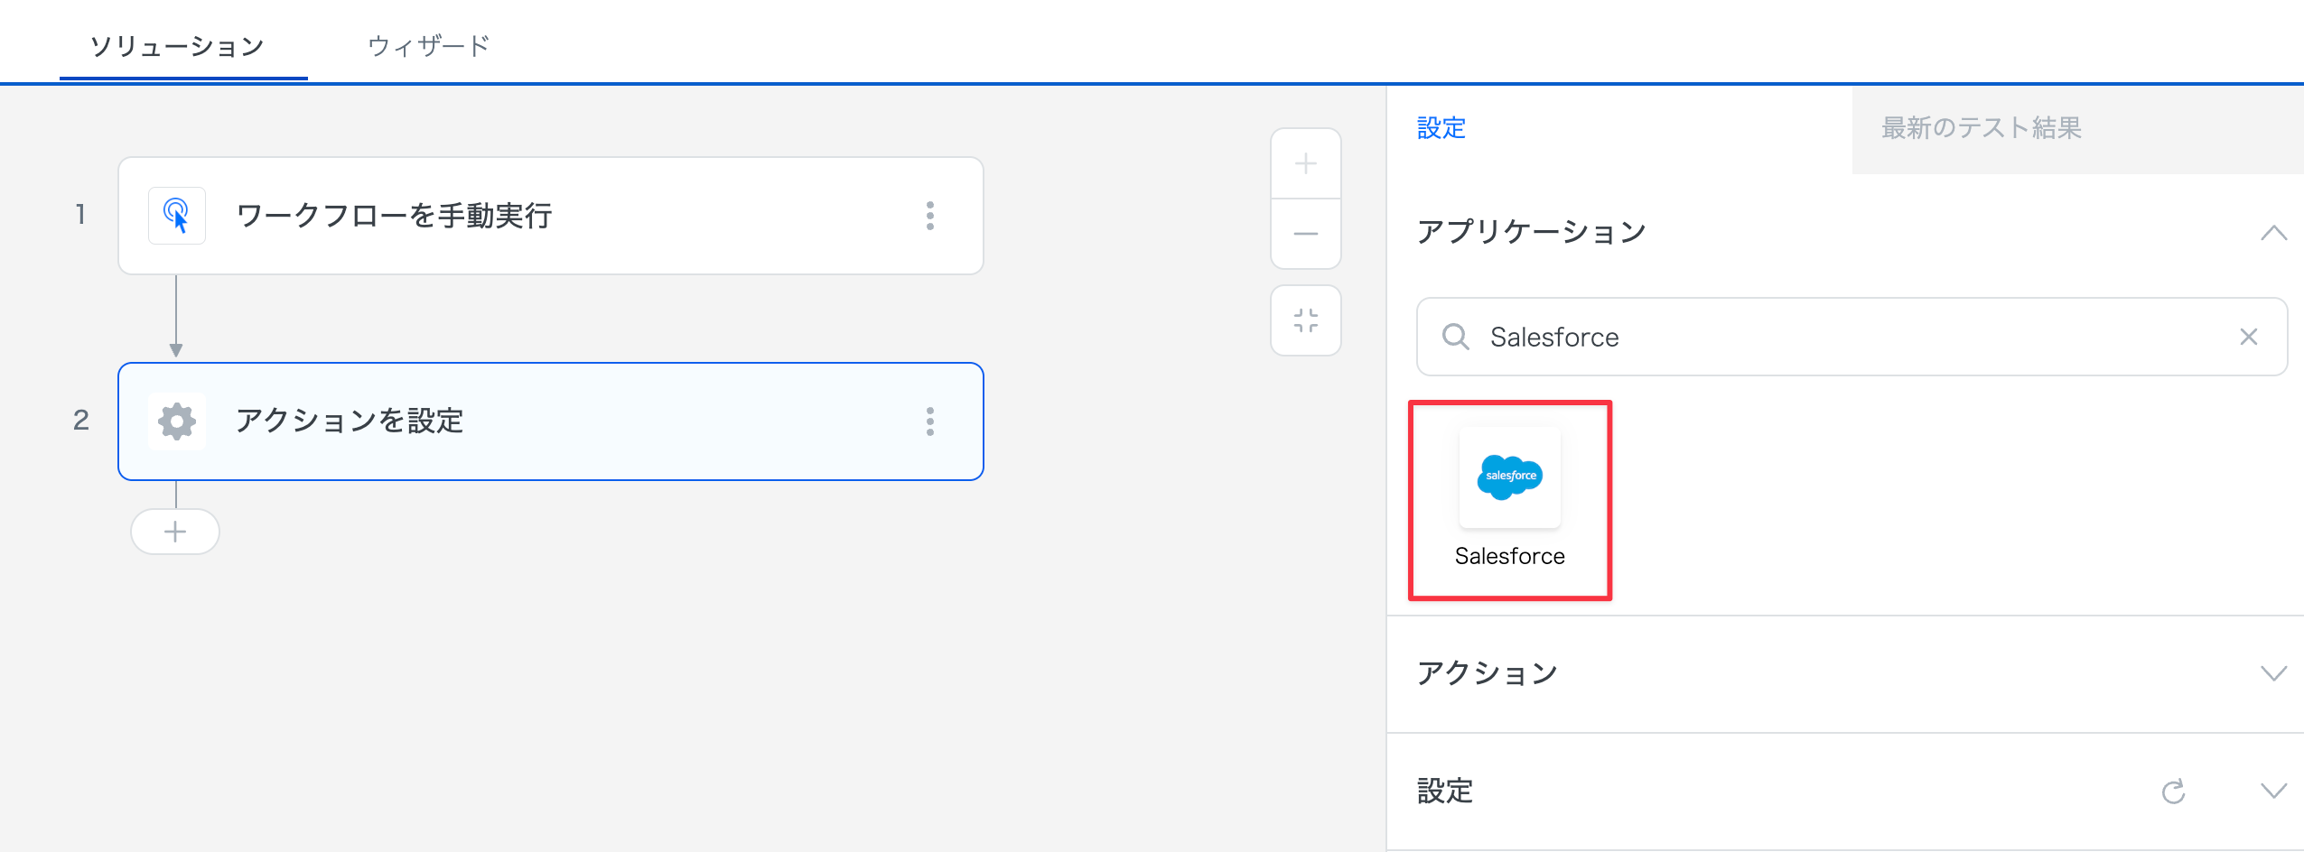Collapse the アプリケーション section
The image size is (2304, 852).
coord(2273,233)
